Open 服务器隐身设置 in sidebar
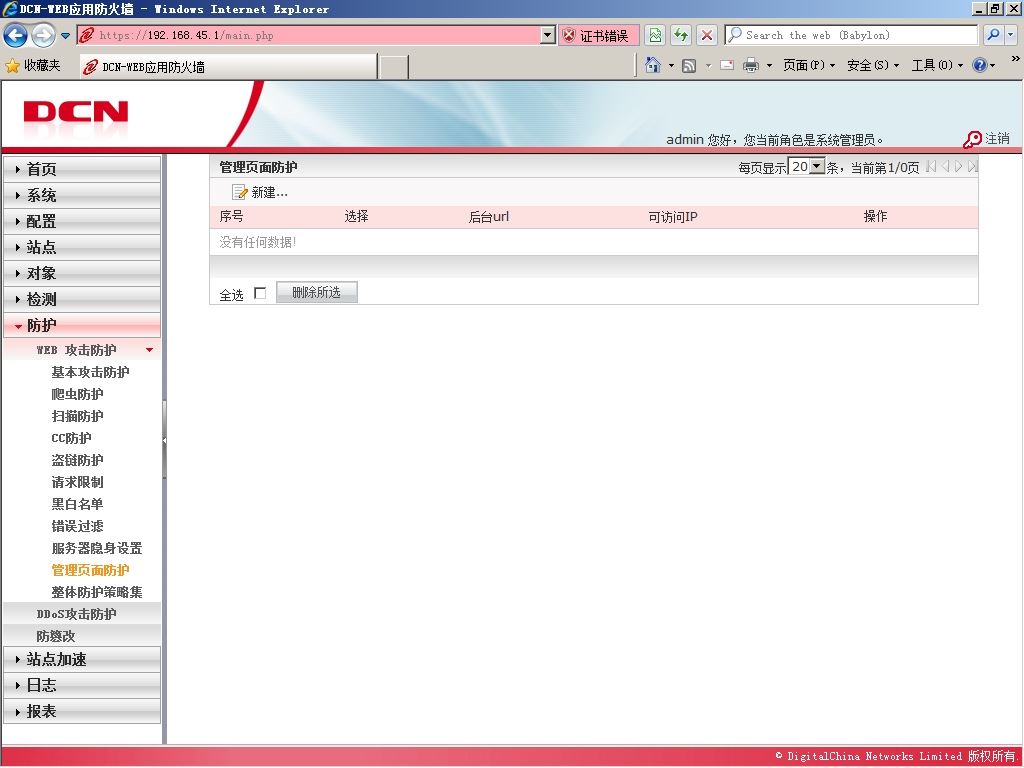 pyautogui.click(x=97, y=548)
